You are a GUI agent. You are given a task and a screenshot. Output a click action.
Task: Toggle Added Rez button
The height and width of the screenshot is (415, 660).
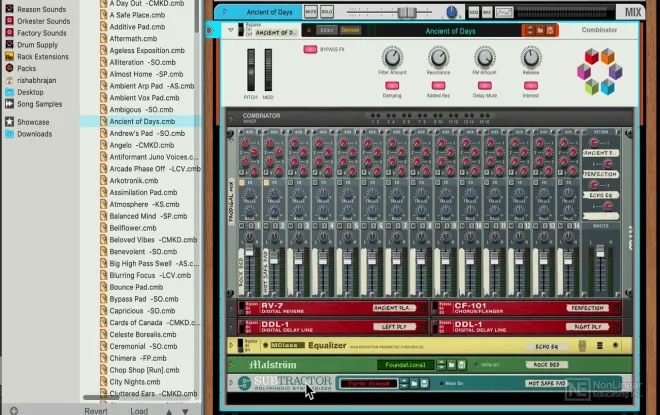(438, 85)
